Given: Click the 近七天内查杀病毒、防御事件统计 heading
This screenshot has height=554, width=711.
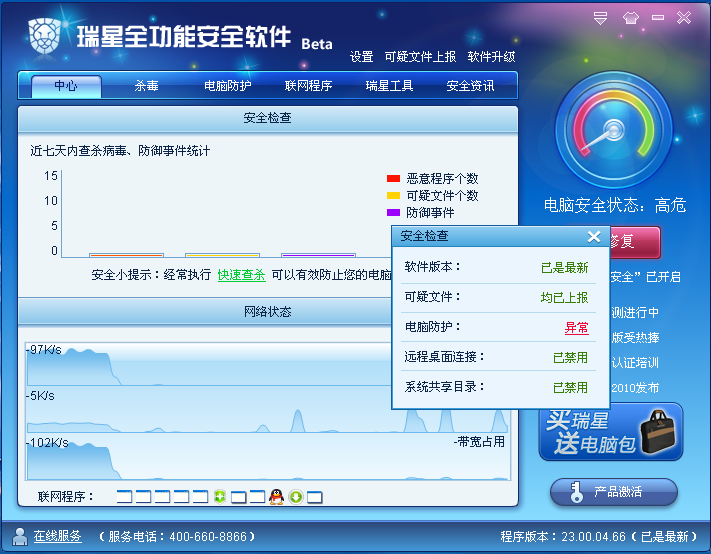Looking at the screenshot, I should click(120, 151).
